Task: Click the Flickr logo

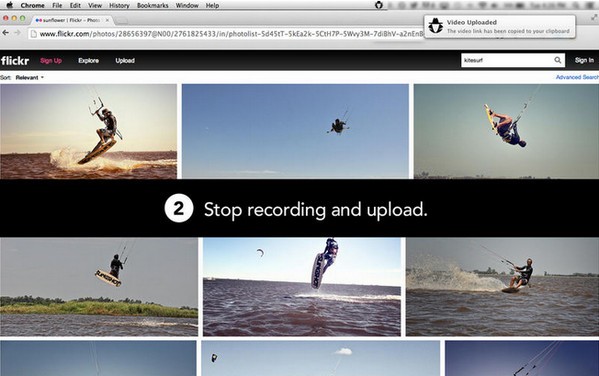Action: [x=15, y=60]
